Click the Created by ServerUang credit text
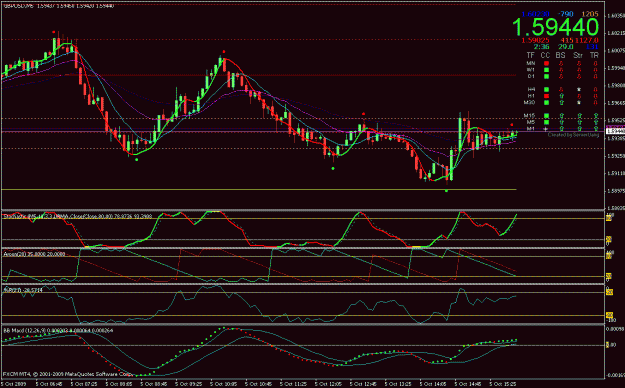Screen dimensions: 625x388 point(573,135)
